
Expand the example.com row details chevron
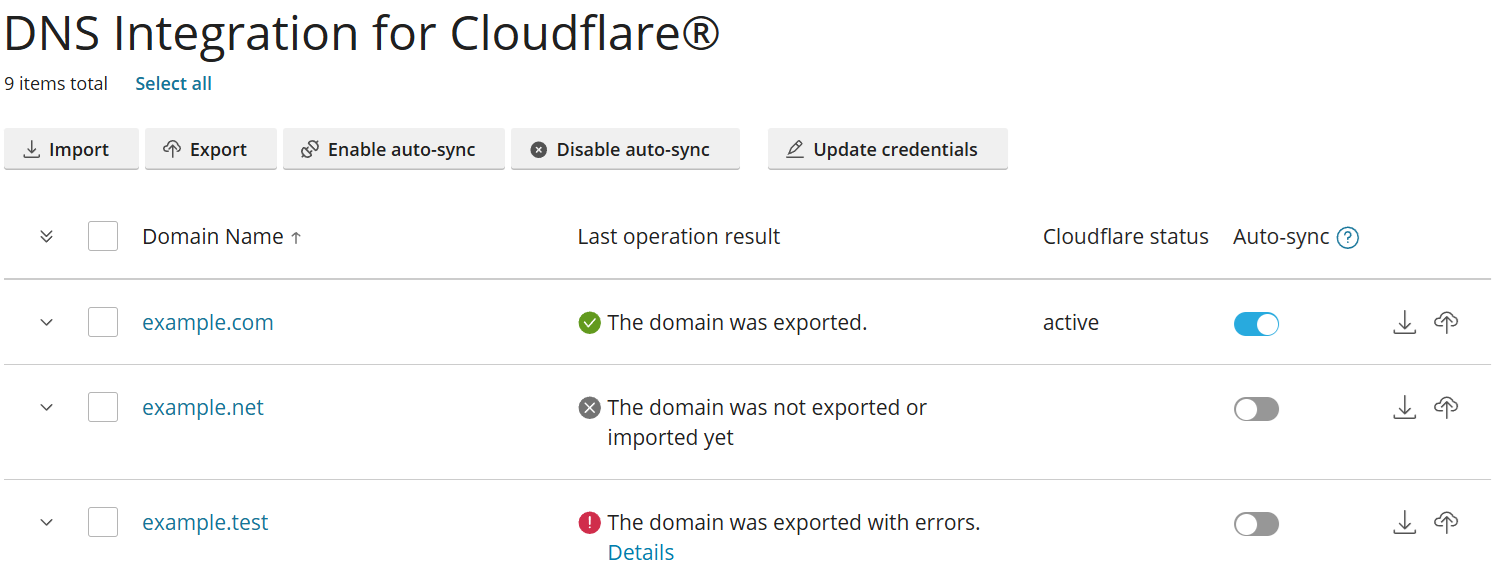[x=46, y=322]
